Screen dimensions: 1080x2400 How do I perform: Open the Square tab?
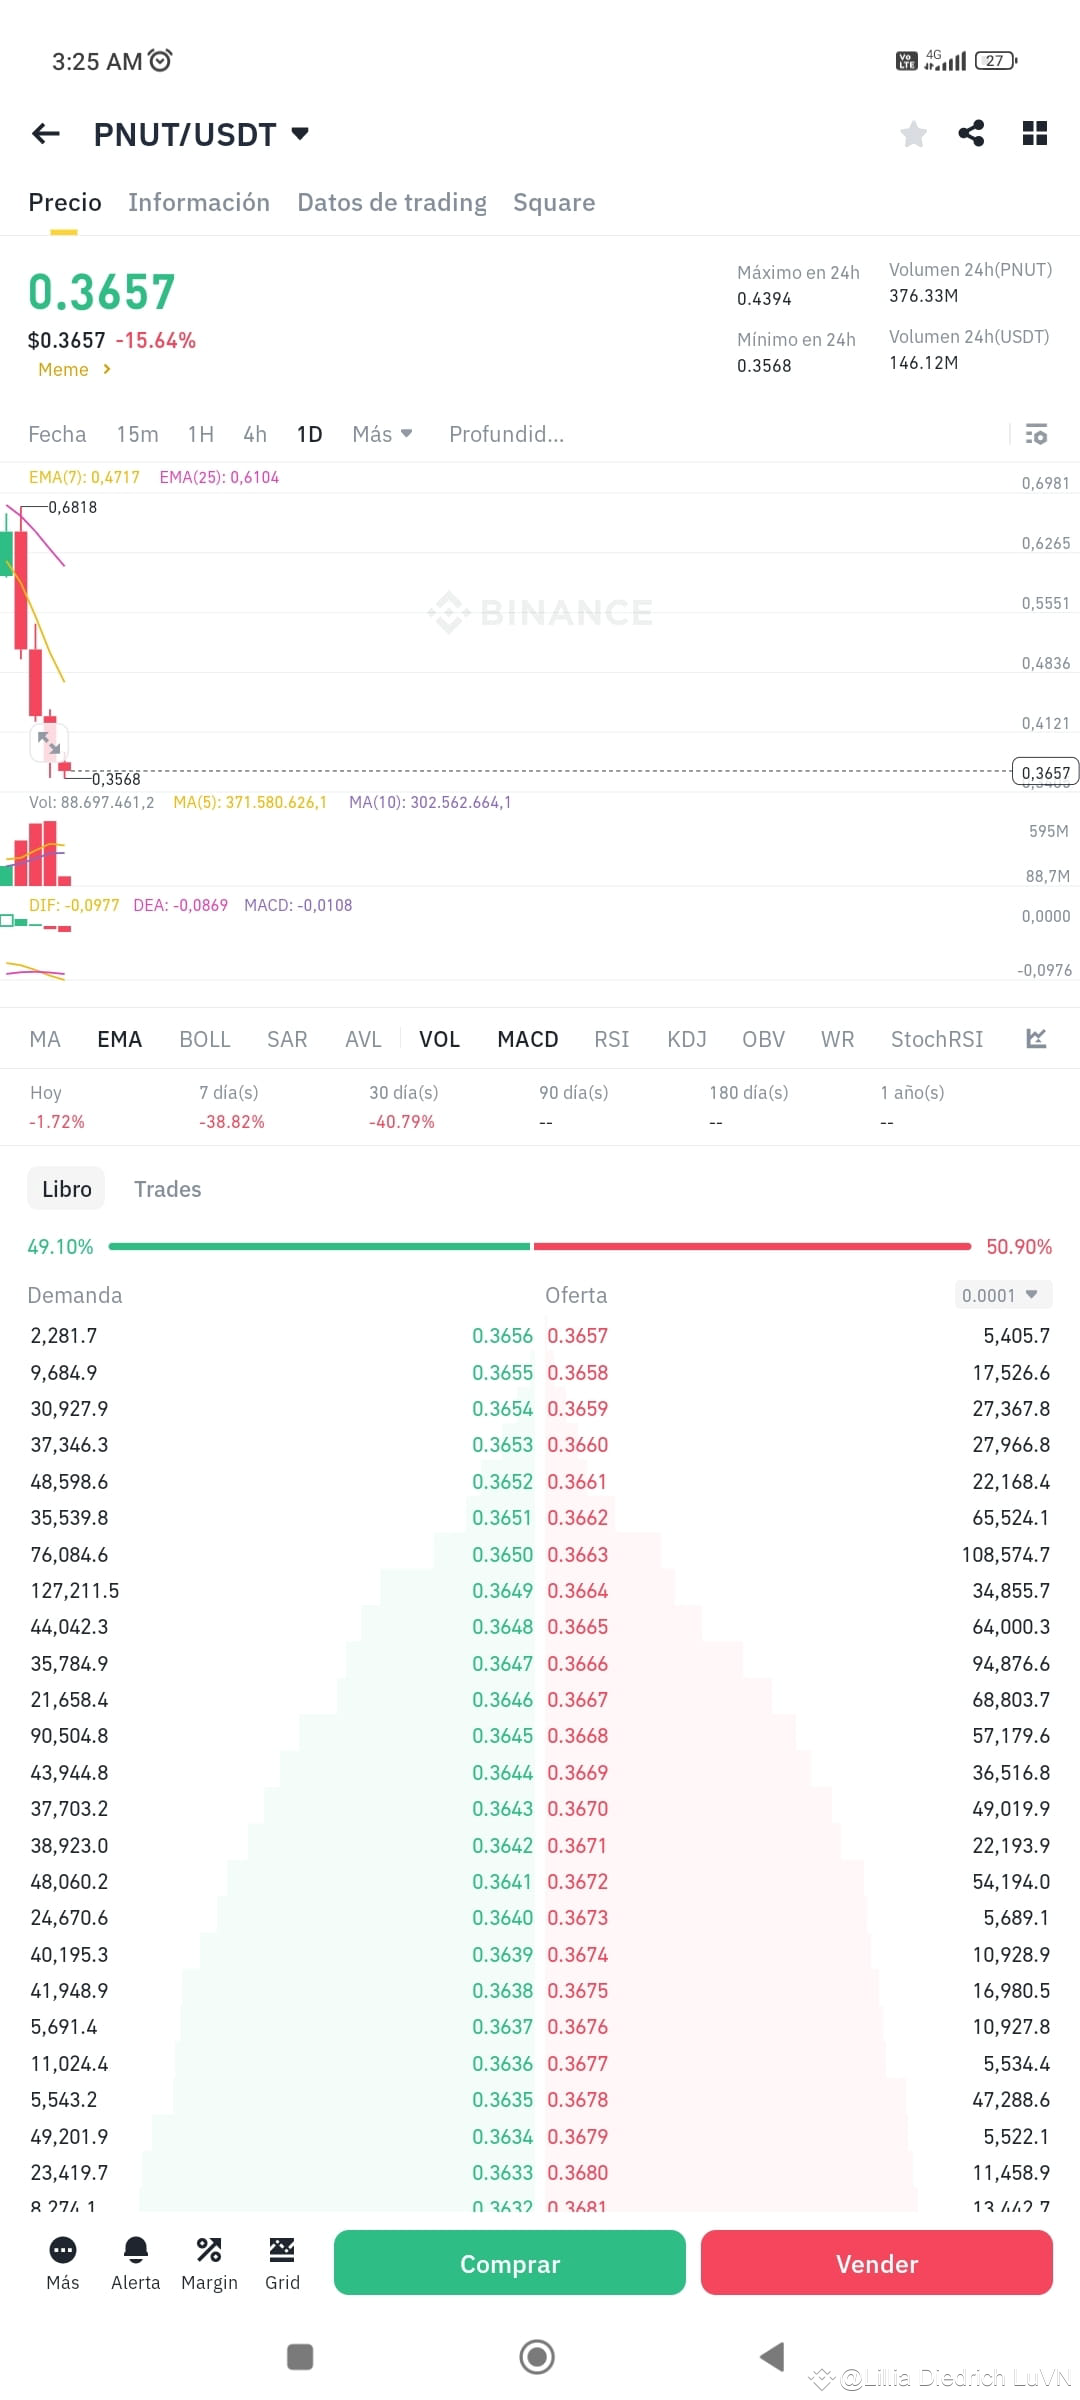click(554, 202)
